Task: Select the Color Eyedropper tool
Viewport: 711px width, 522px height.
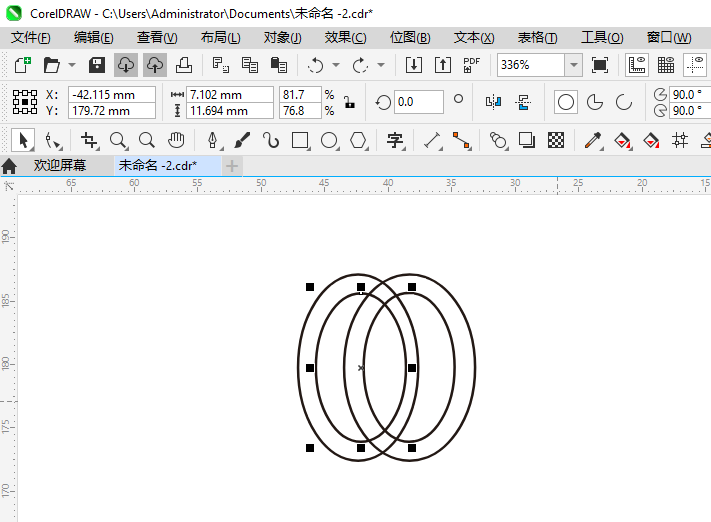Action: pos(593,141)
